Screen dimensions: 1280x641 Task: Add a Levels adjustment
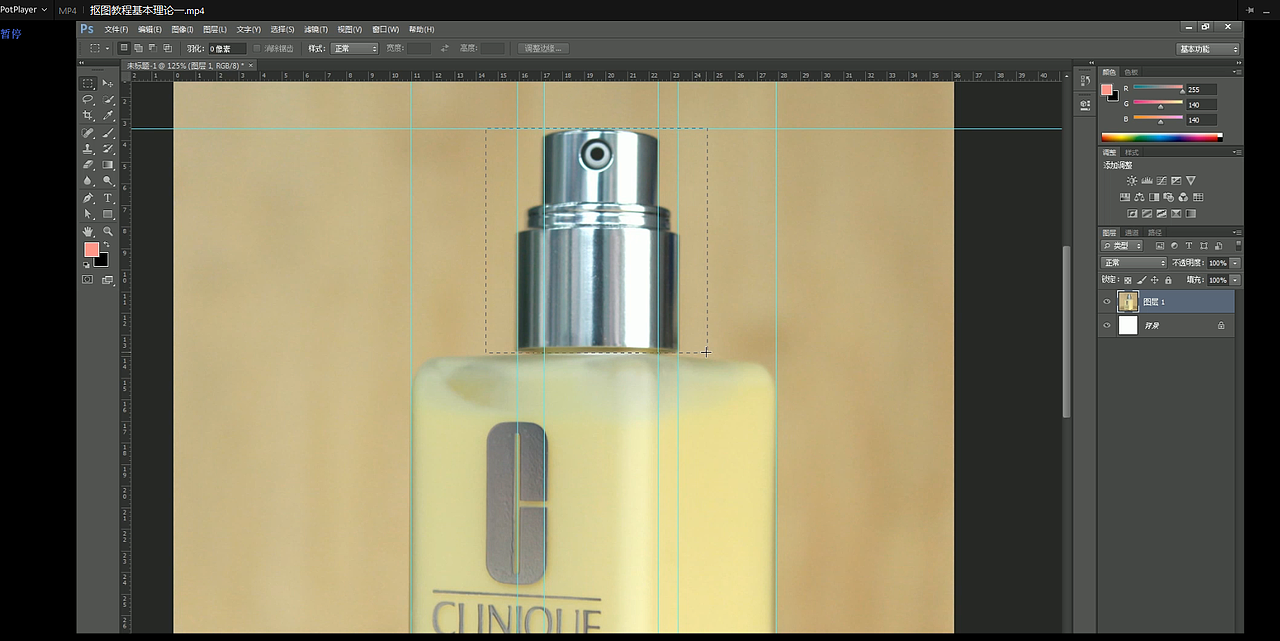tap(1146, 181)
